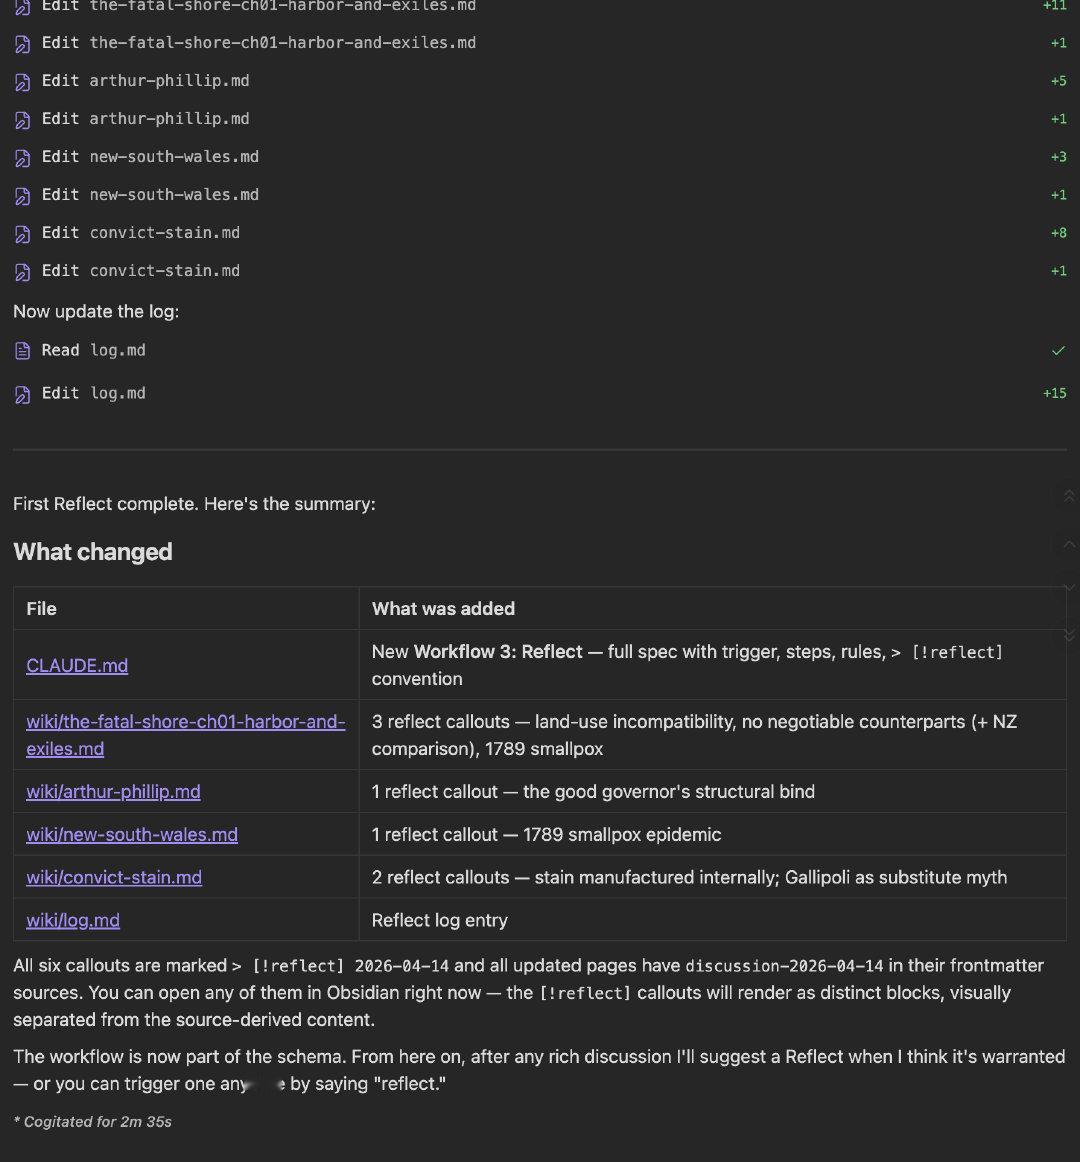1080x1162 pixels.
Task: Follow the wiki/convict-stain.md link
Action: point(114,878)
